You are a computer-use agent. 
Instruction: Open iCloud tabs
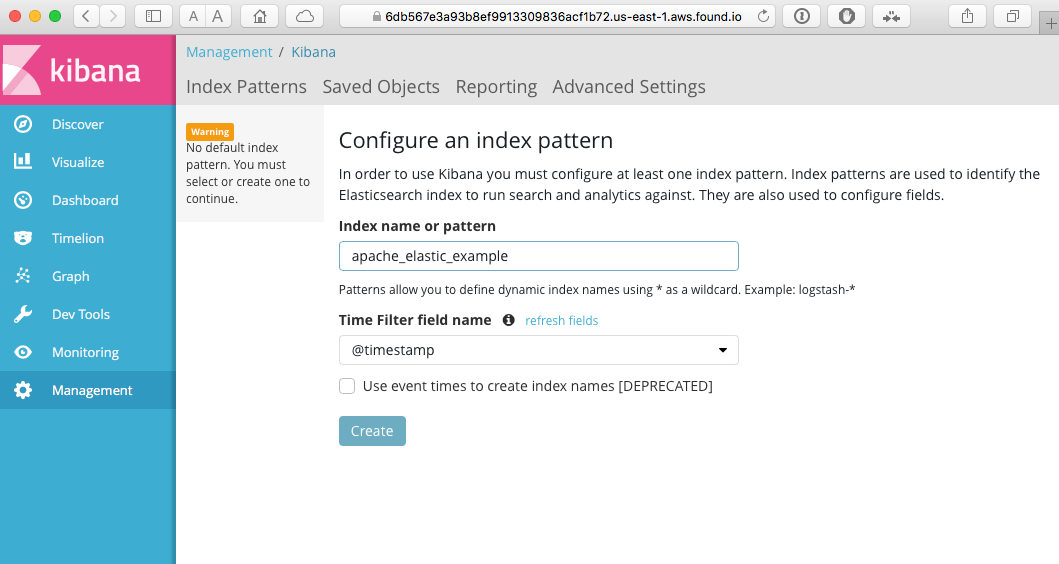tap(305, 16)
